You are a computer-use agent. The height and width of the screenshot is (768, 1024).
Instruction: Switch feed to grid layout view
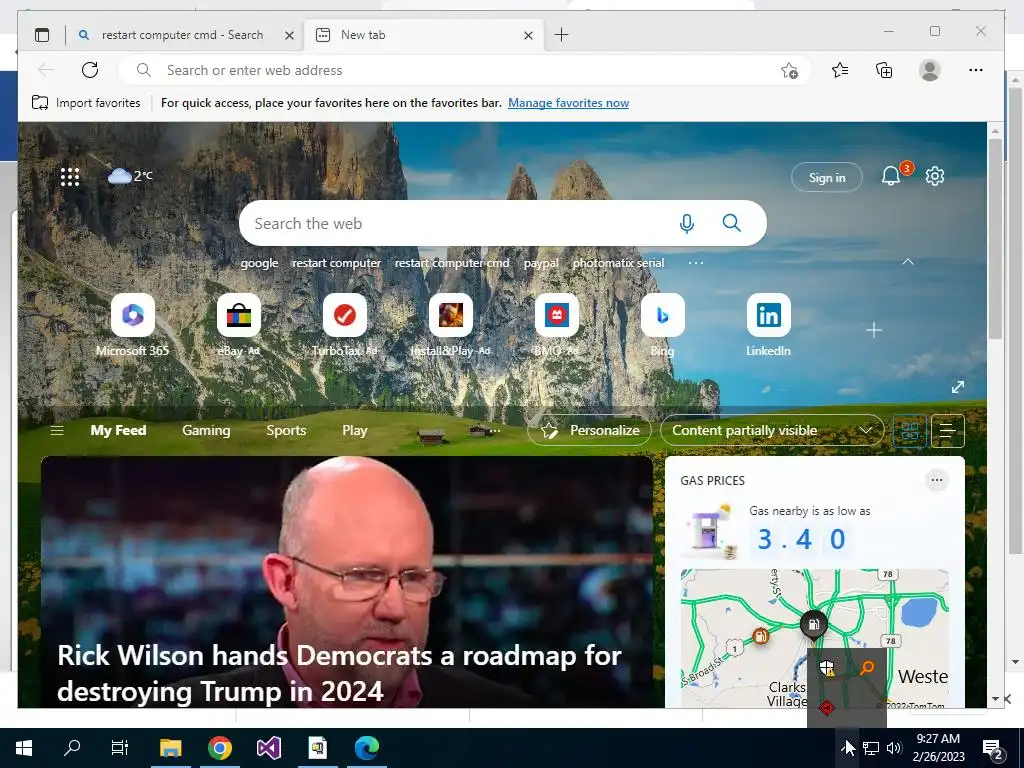[910, 431]
